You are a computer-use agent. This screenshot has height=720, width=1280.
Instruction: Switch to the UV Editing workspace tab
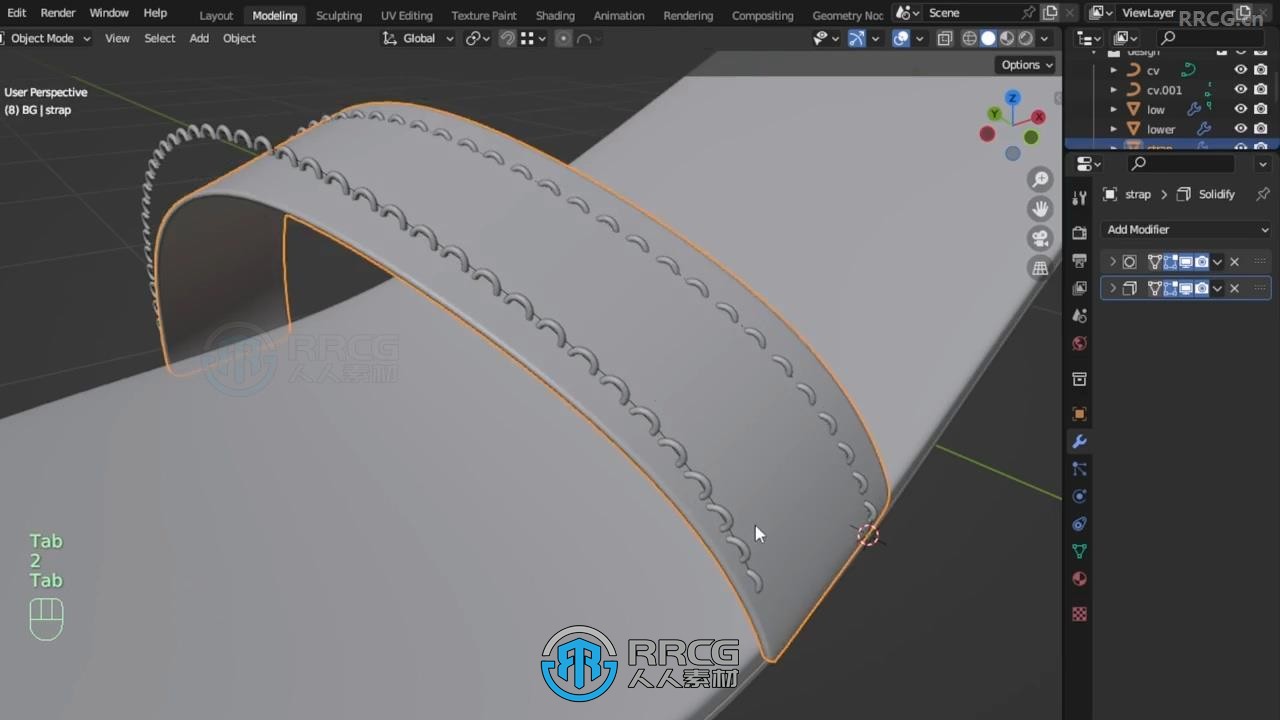[x=407, y=15]
